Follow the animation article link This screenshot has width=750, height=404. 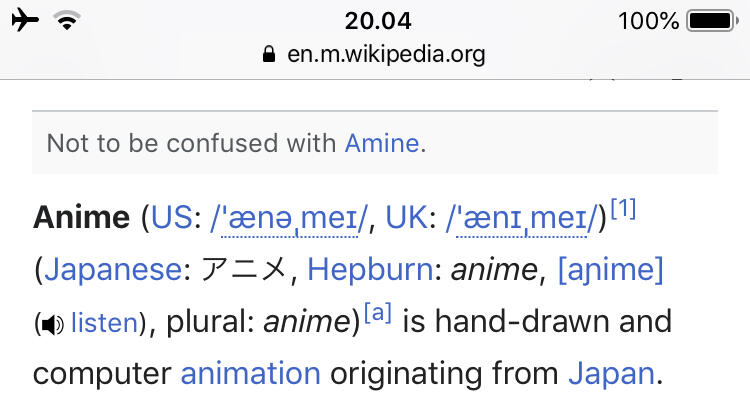[x=250, y=375]
